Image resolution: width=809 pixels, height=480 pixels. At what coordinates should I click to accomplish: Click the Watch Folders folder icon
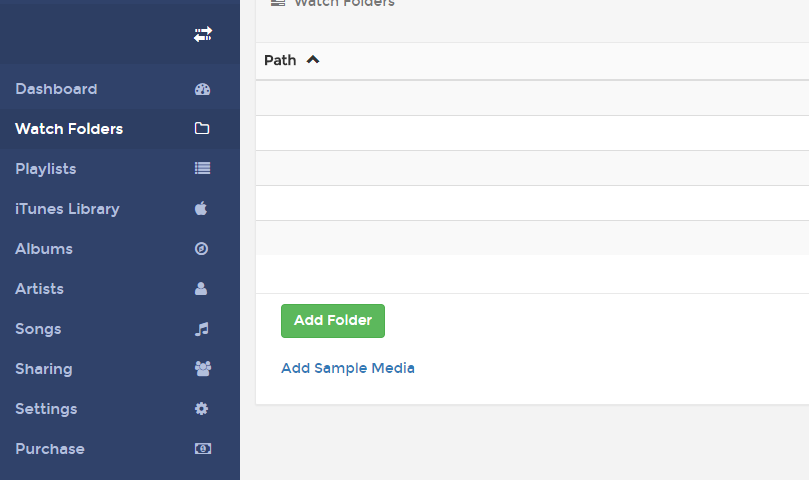point(202,128)
